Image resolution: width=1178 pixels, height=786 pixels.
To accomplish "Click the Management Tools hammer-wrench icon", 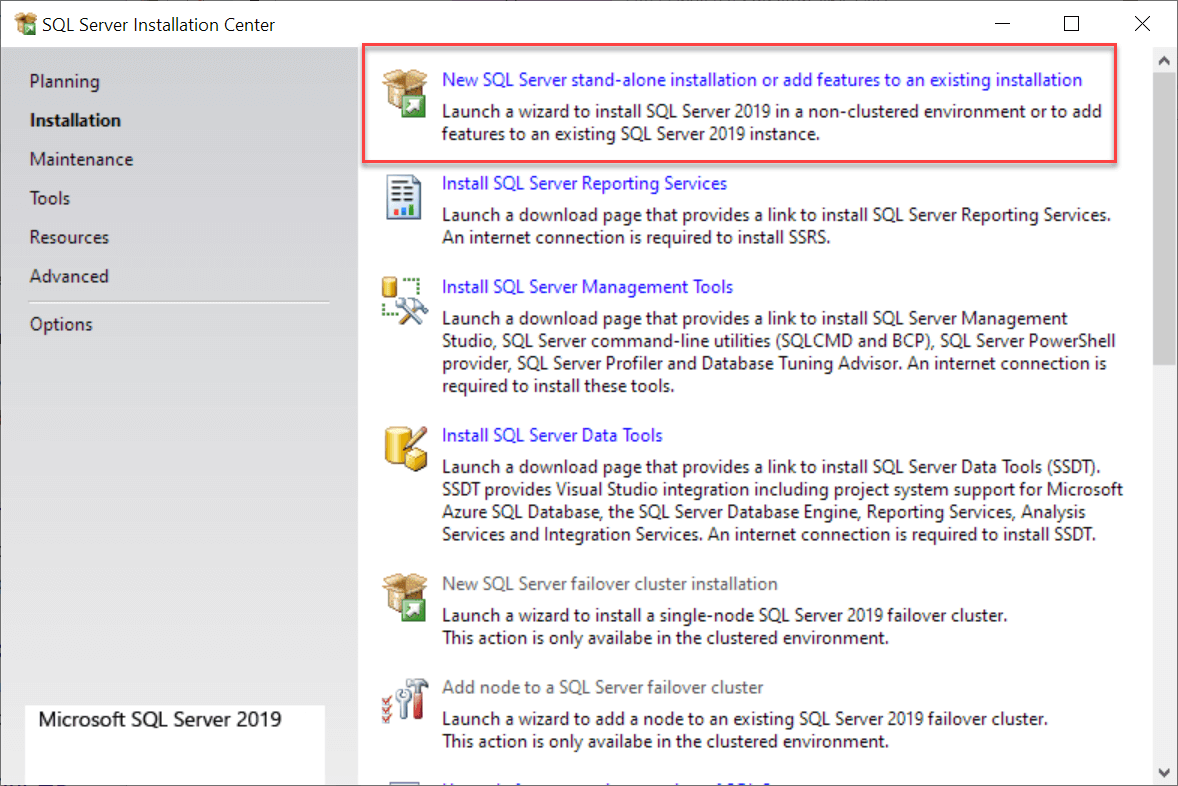I will (x=405, y=301).
